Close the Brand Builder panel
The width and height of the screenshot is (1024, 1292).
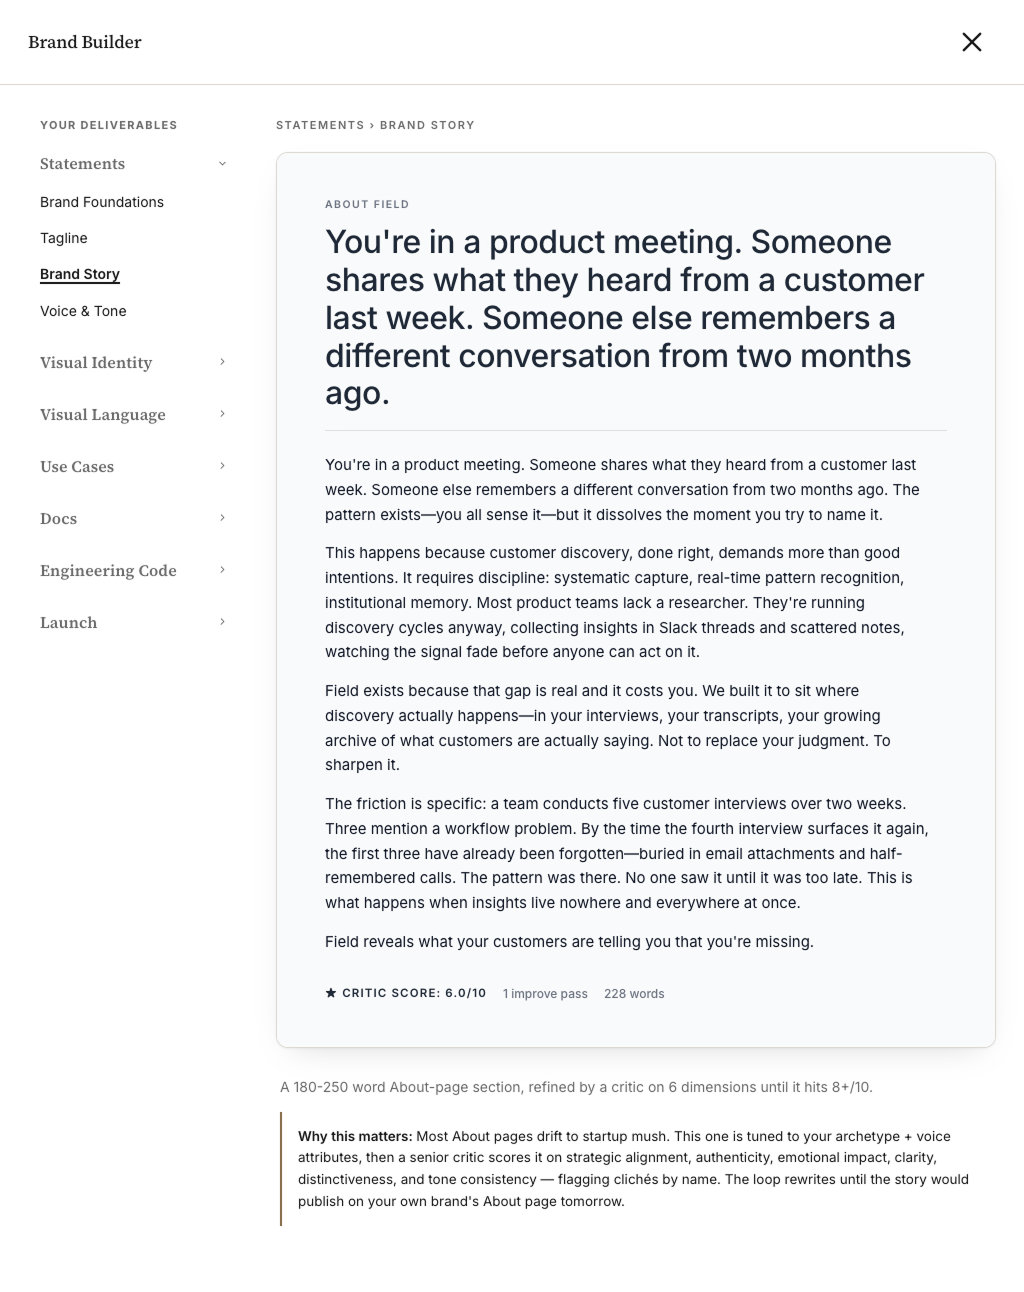click(972, 42)
